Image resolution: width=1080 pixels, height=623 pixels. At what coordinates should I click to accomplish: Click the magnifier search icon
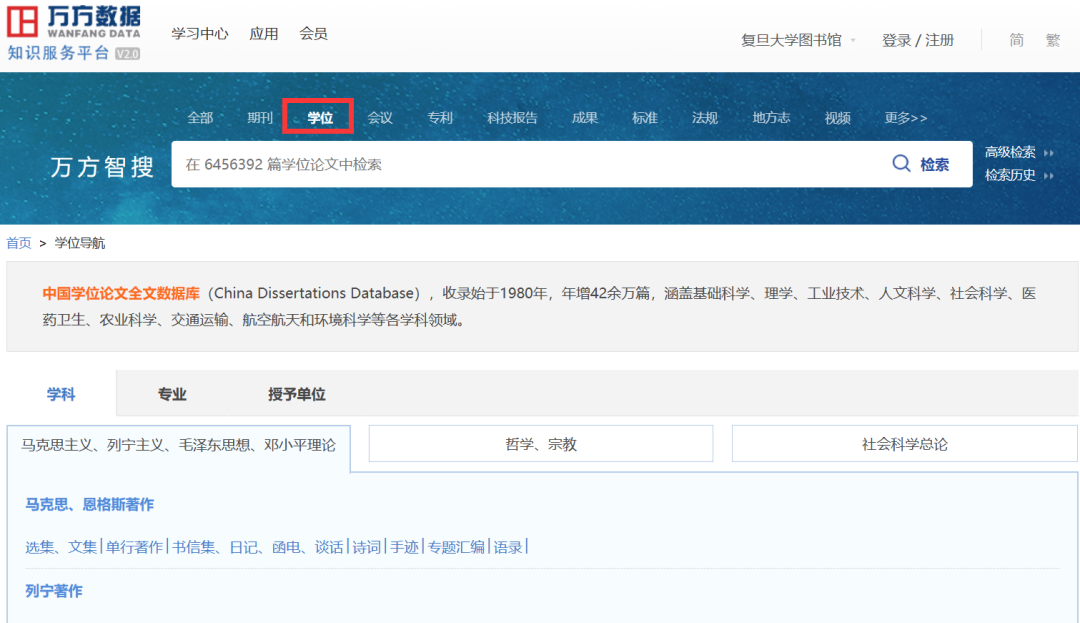tap(901, 163)
